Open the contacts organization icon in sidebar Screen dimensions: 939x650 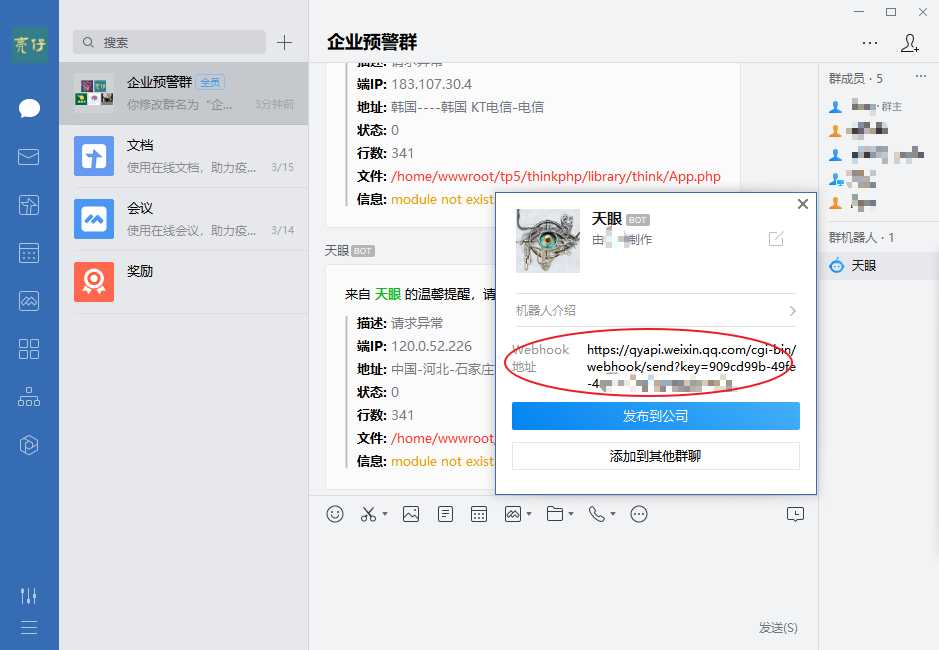click(29, 396)
